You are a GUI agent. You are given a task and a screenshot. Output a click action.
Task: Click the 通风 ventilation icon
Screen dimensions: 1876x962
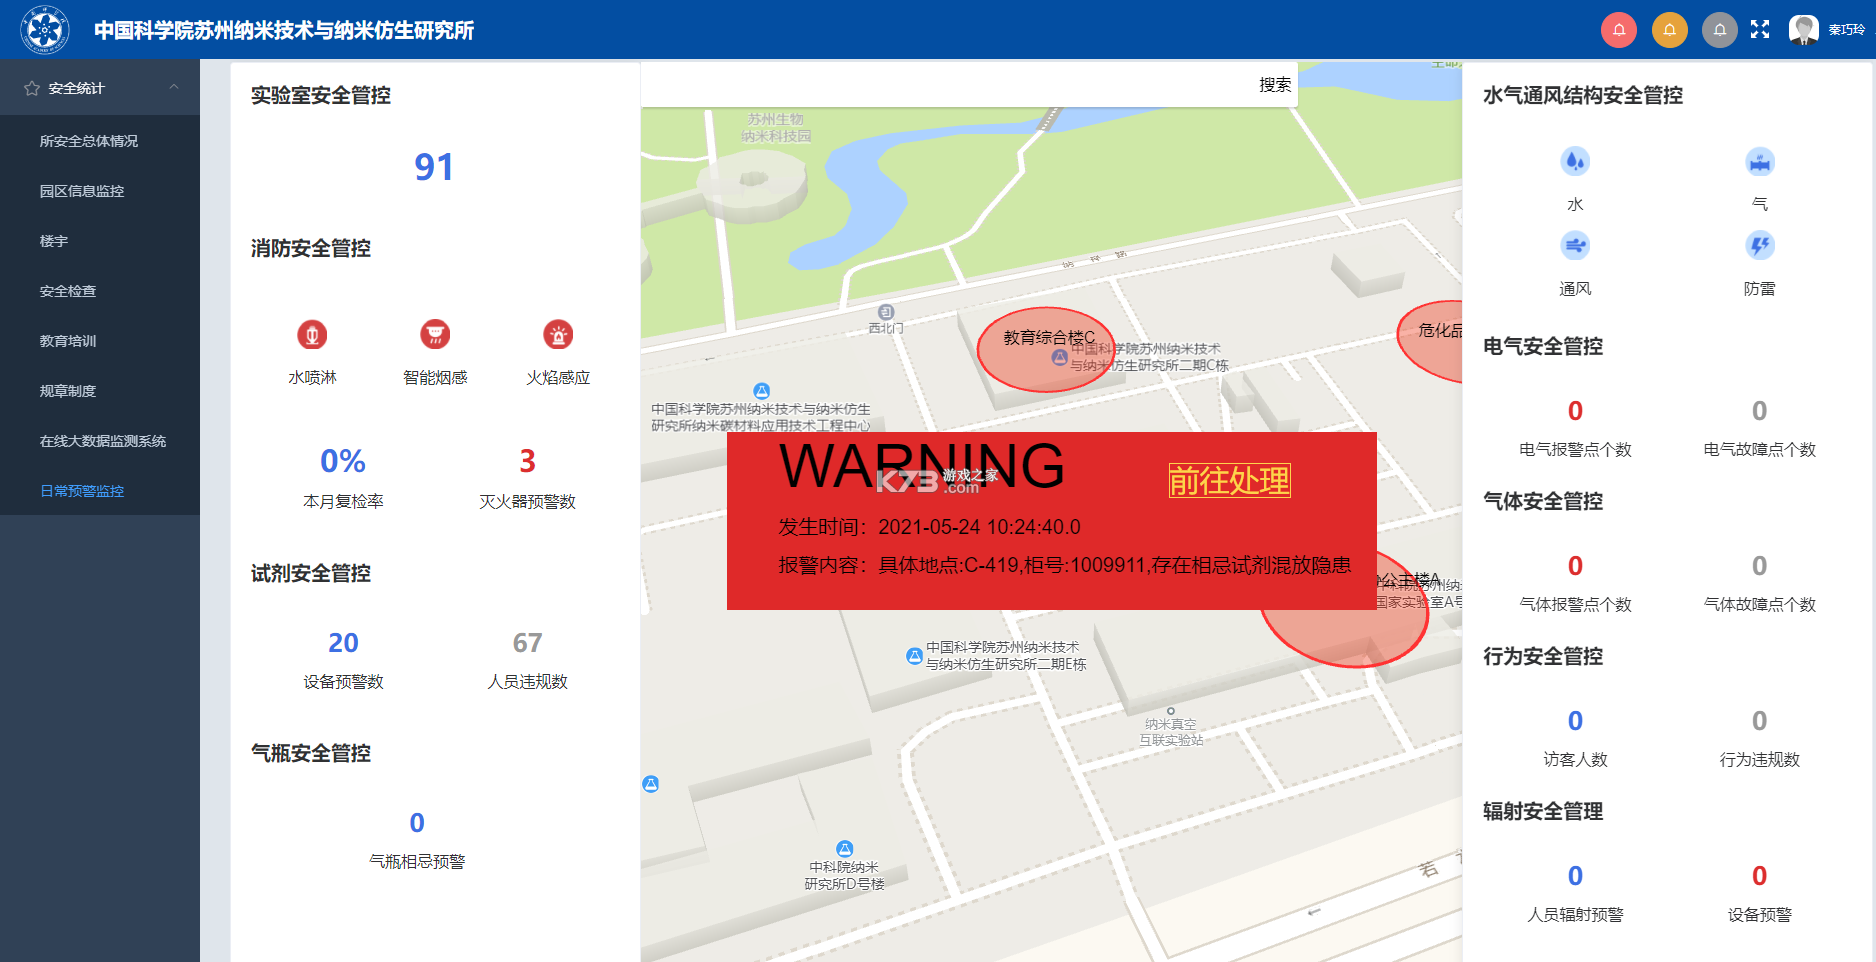point(1575,245)
